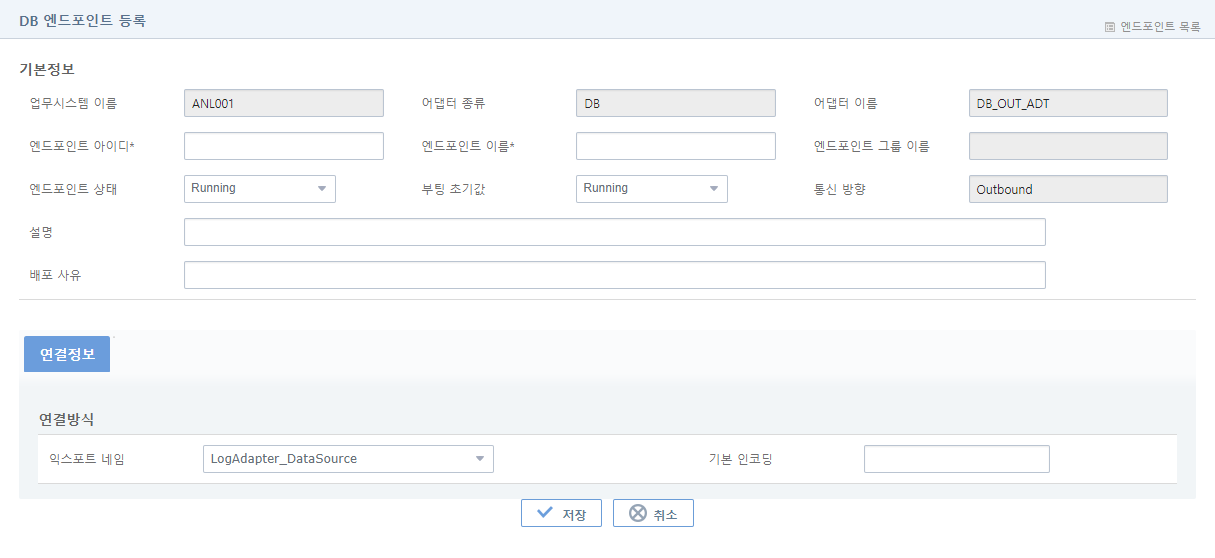Click the X circle icon on 취소 button
This screenshot has width=1215, height=558.
[x=637, y=513]
